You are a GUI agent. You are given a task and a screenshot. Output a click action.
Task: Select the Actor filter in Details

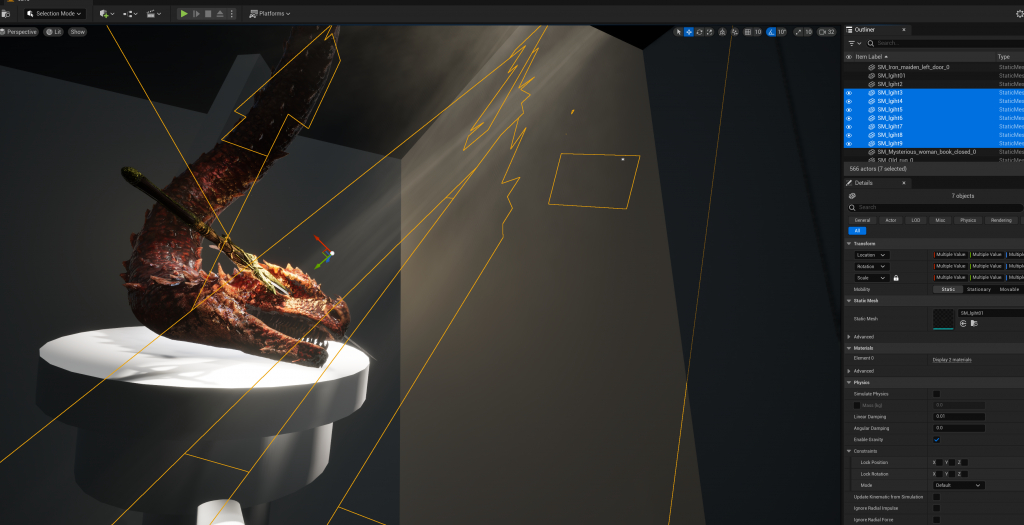pos(891,221)
